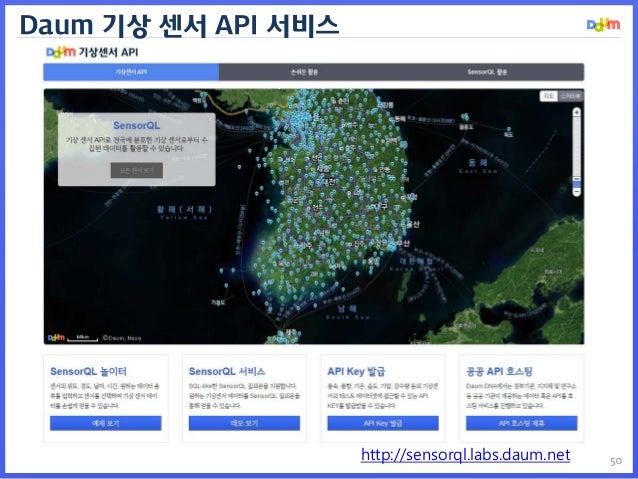
Task: Click the 울릉도 island sensor pin
Action: (465, 118)
